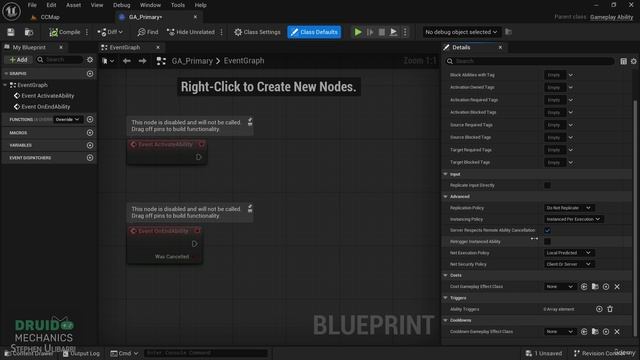
Task: Focus the My Blueprint search field
Action: 59,60
